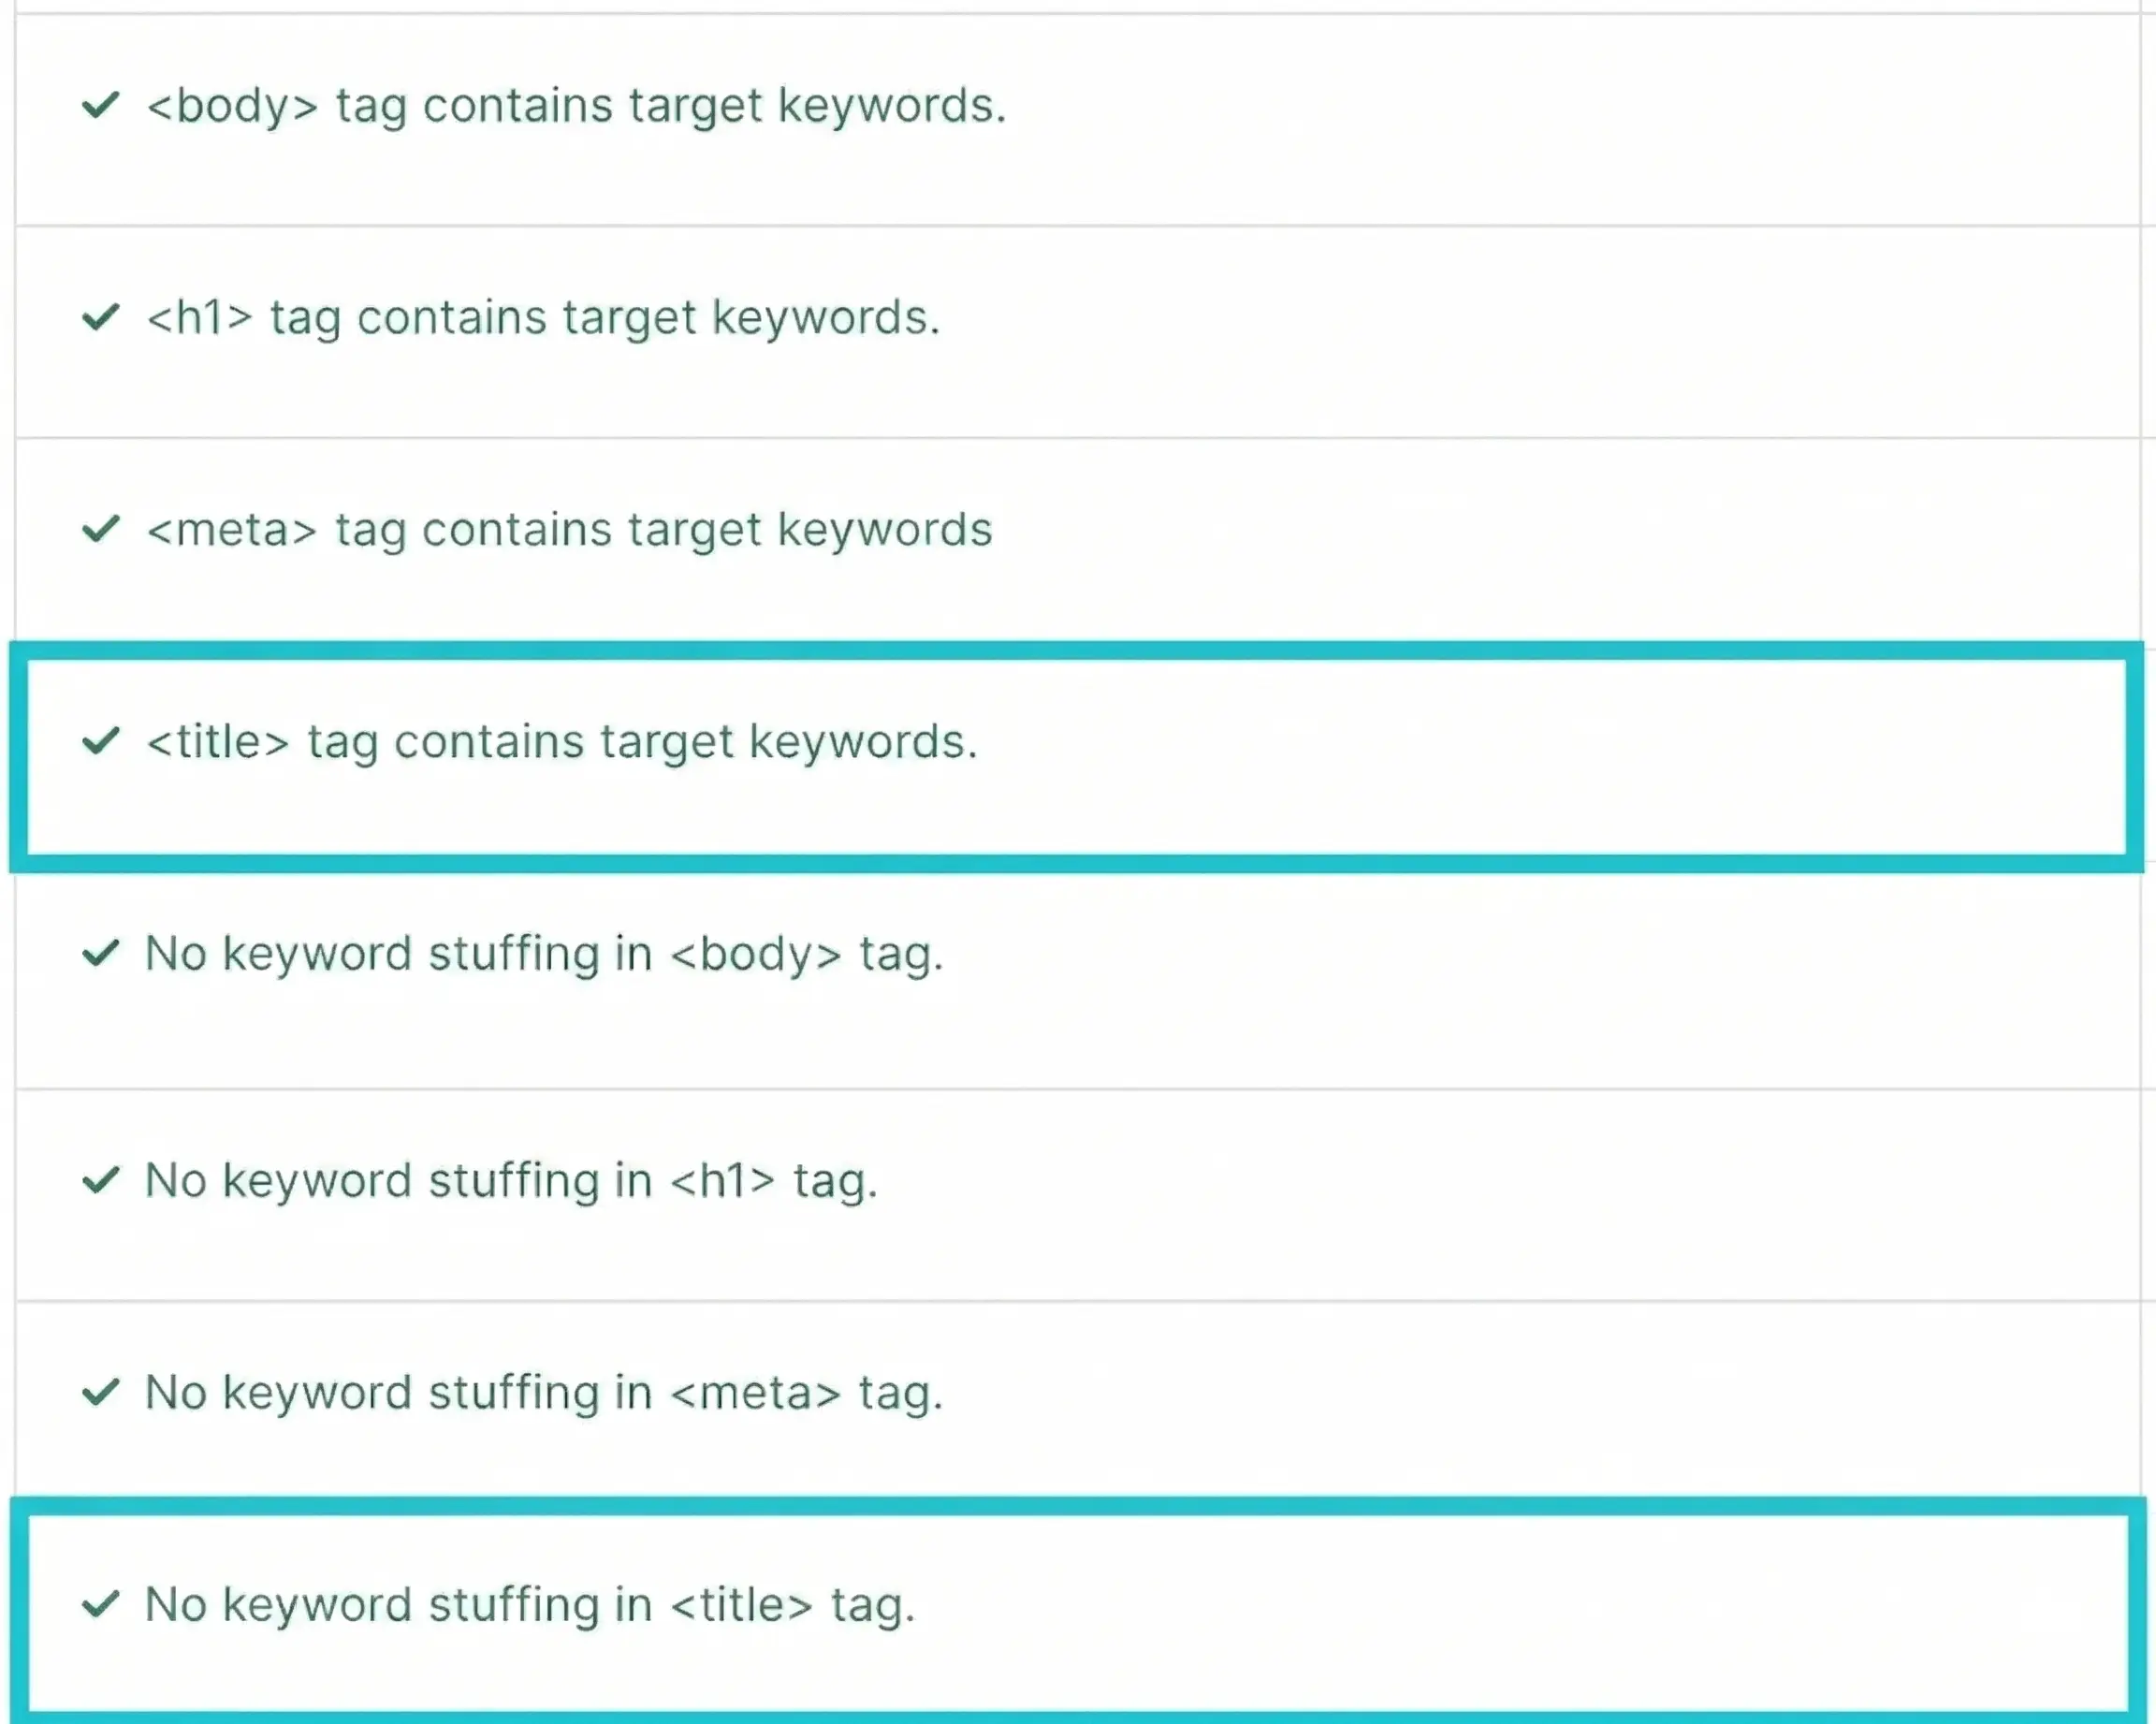The width and height of the screenshot is (2156, 1724).
Task: Open the 'No keyword stuffing in <meta> tag.' item
Action: pyautogui.click(x=544, y=1393)
